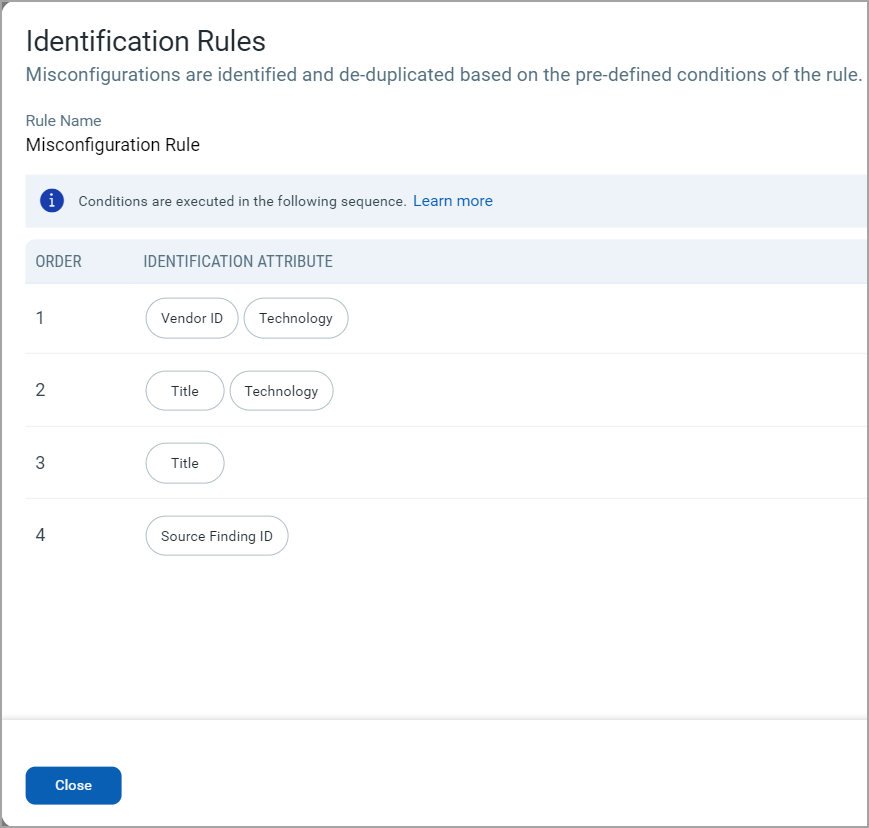The width and height of the screenshot is (869, 828).
Task: Select the Source Finding ID chip in order 4
Action: pos(216,536)
